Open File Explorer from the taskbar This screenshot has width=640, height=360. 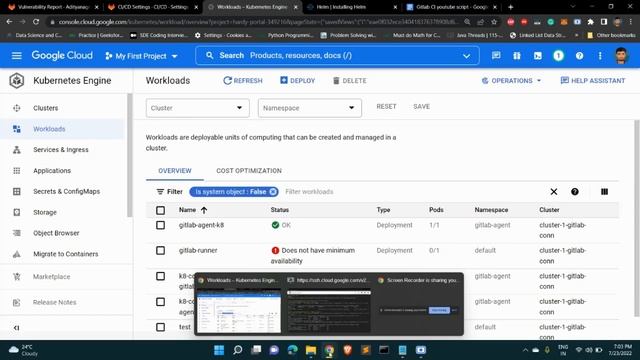pos(311,350)
